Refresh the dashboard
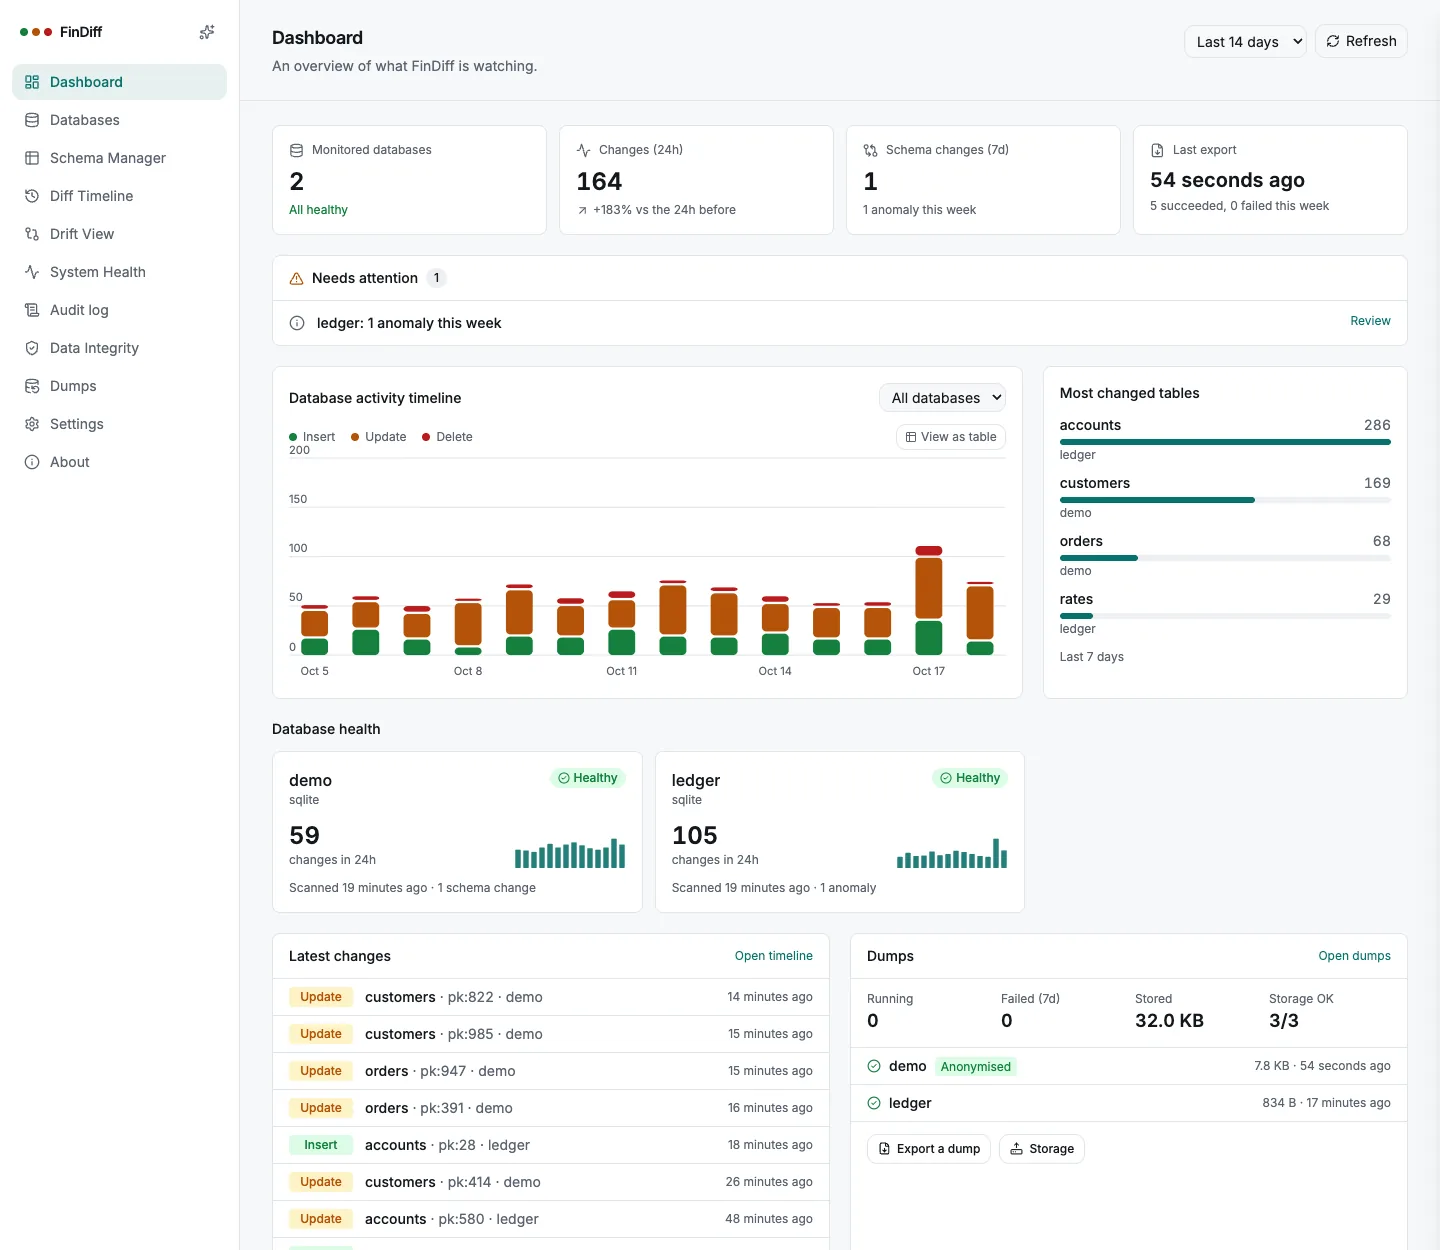 (1361, 41)
